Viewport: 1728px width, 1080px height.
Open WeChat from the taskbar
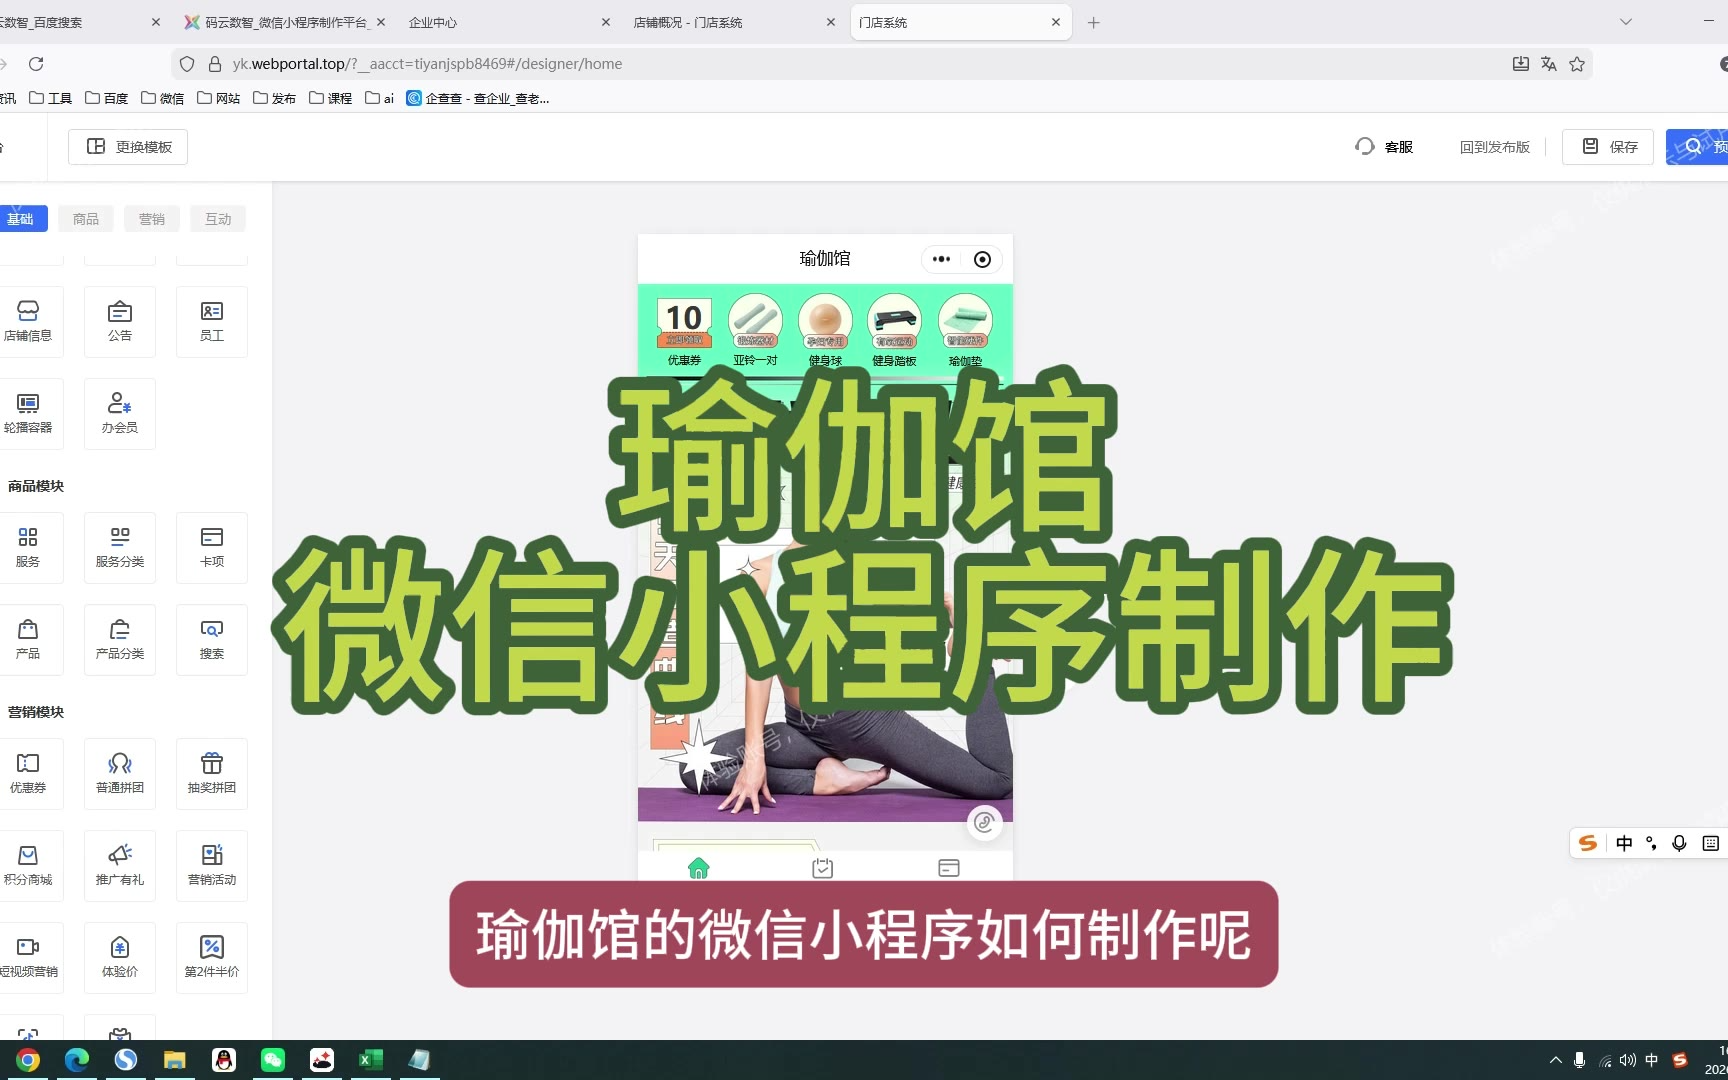click(x=273, y=1060)
